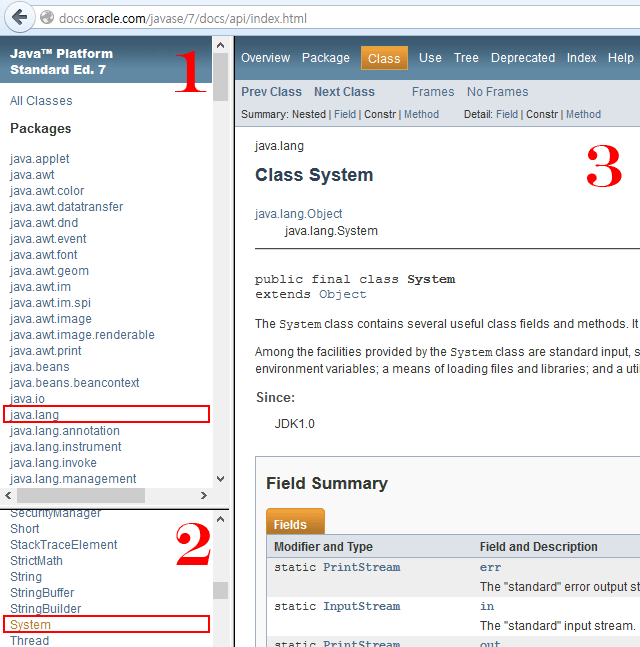640x647 pixels.
Task: Click Object link after extends
Action: pyautogui.click(x=342, y=294)
